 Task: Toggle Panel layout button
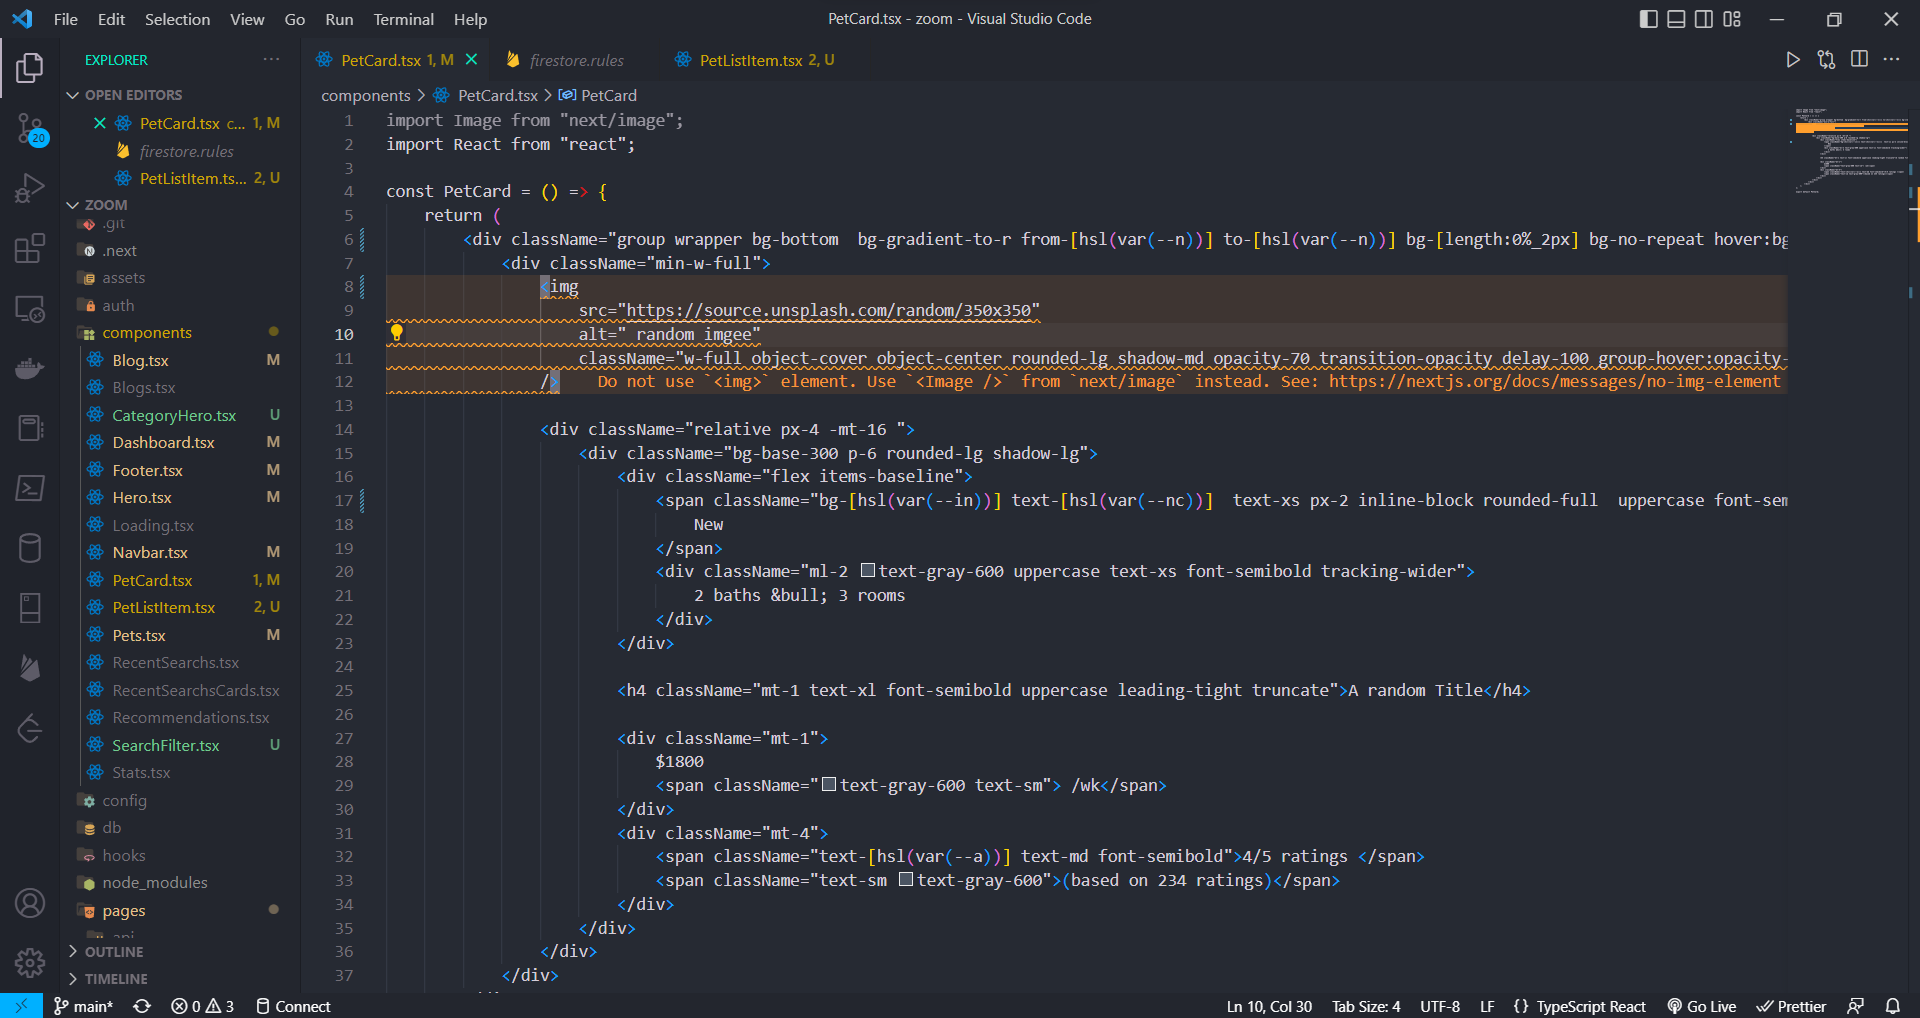(1676, 19)
